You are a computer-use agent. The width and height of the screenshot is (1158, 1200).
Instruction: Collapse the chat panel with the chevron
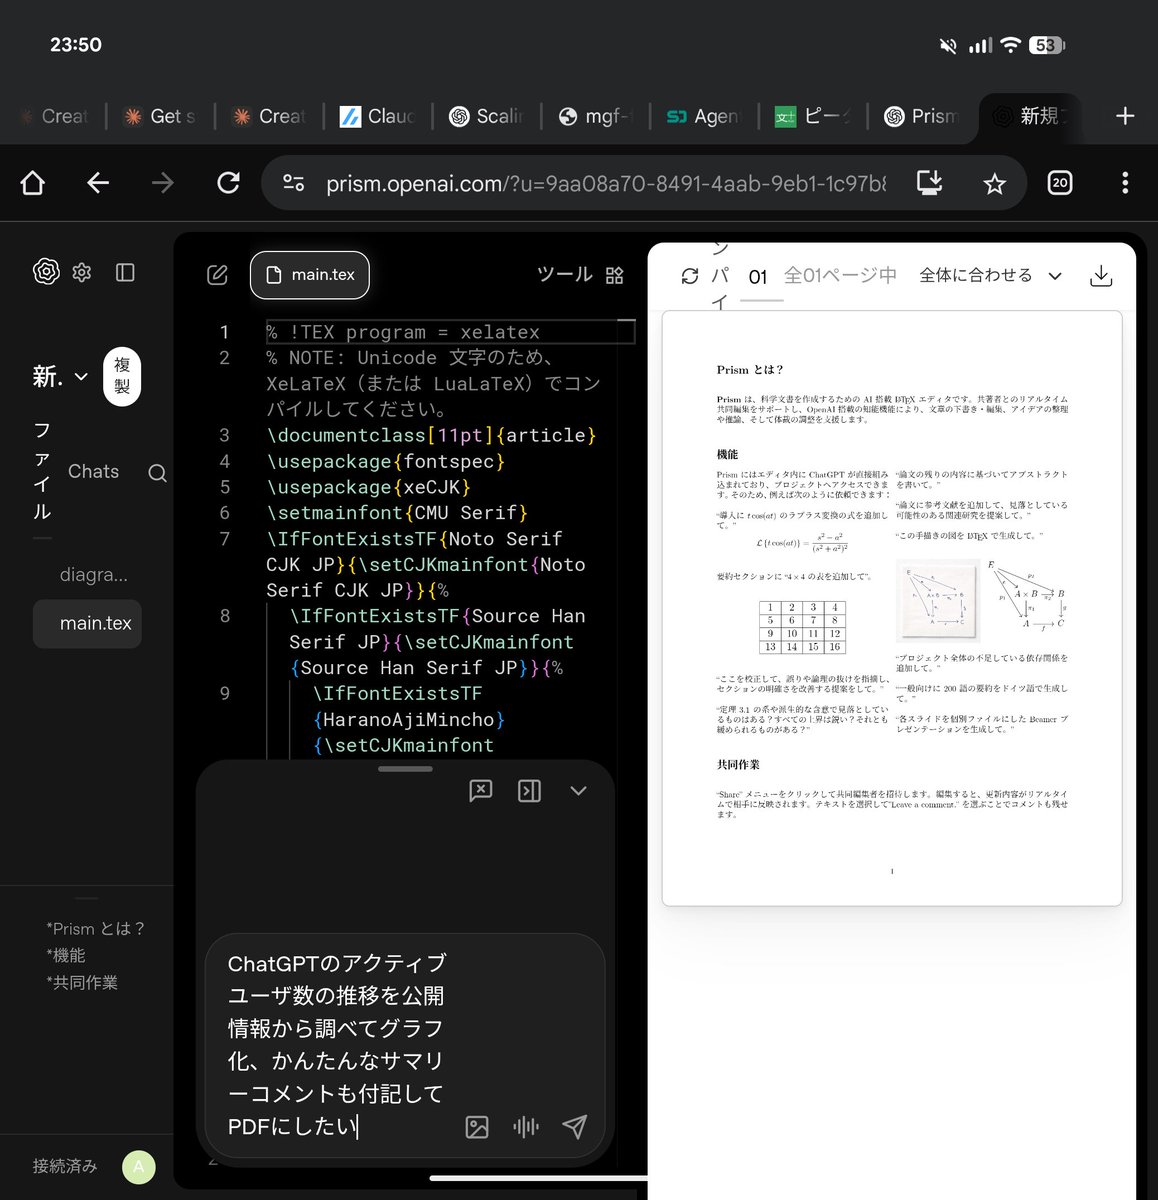click(x=578, y=790)
